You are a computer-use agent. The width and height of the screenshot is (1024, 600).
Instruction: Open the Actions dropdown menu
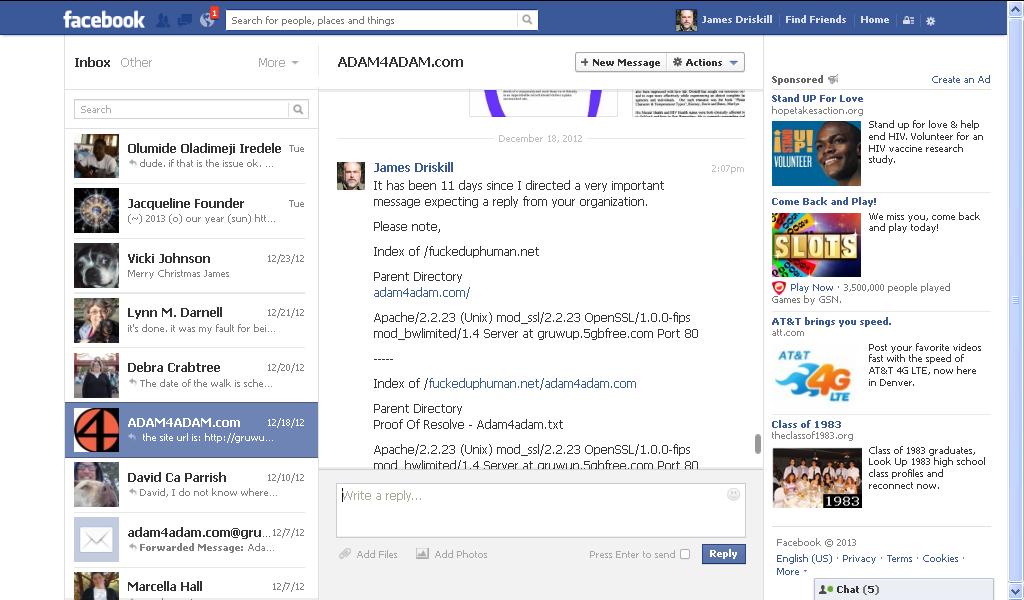705,62
